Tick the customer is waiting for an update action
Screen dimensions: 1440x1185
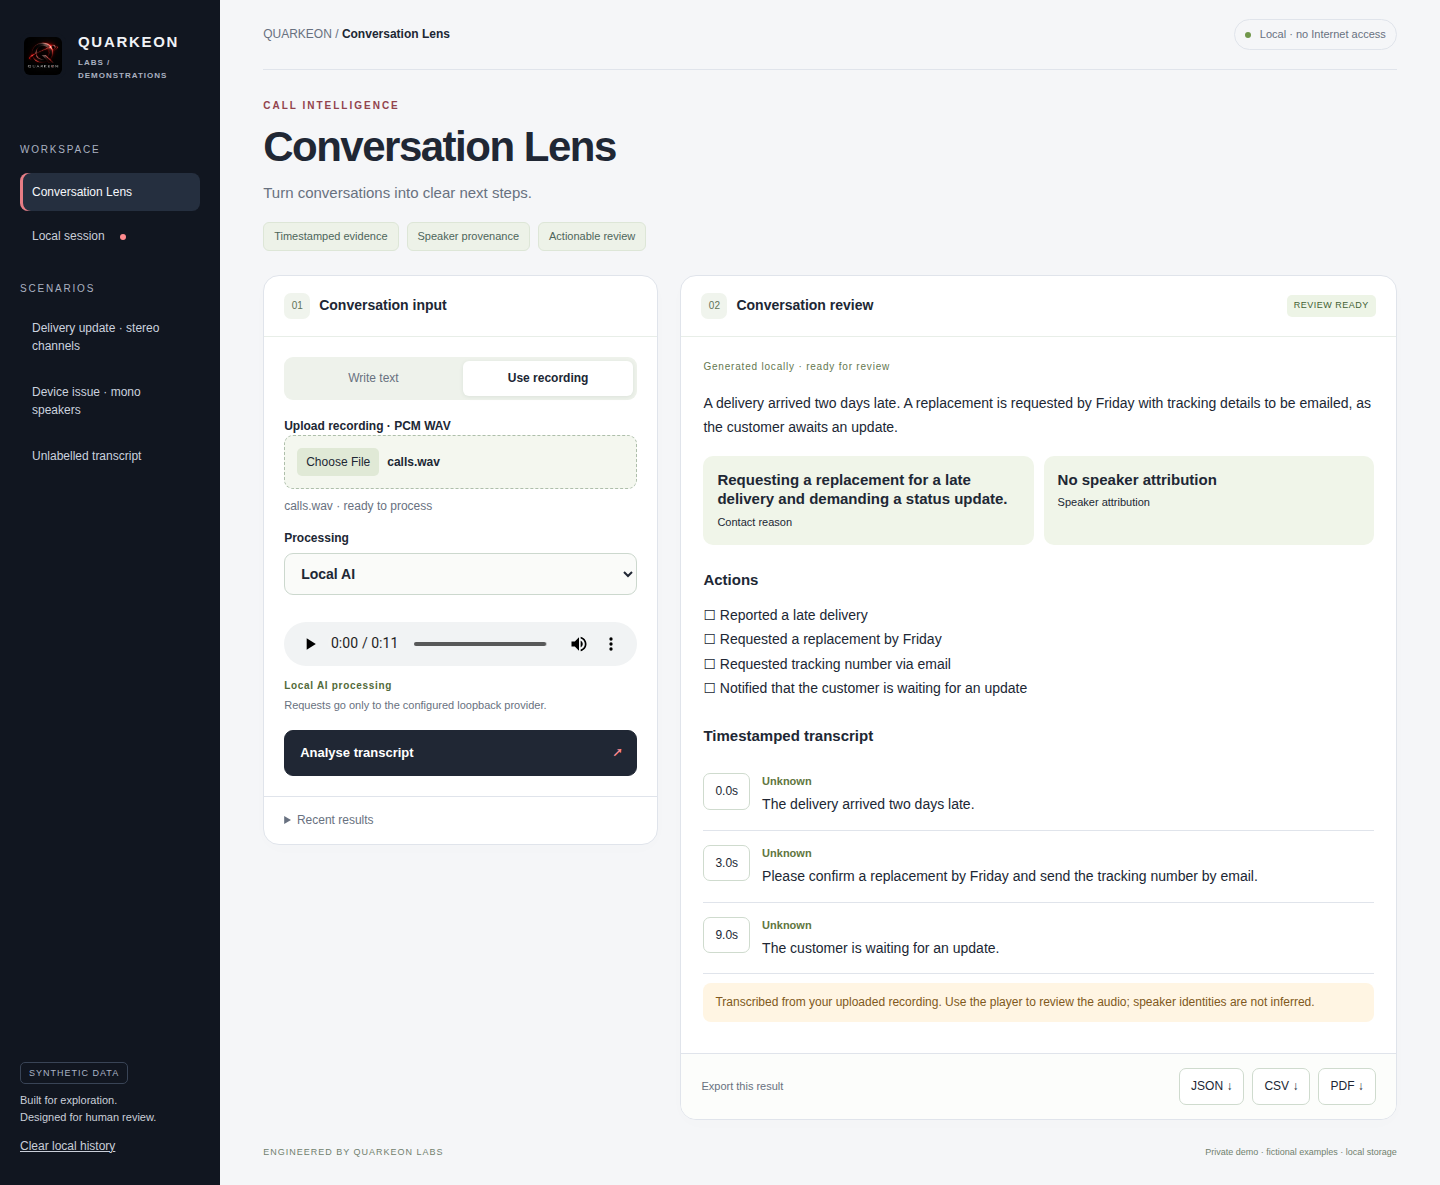click(710, 688)
